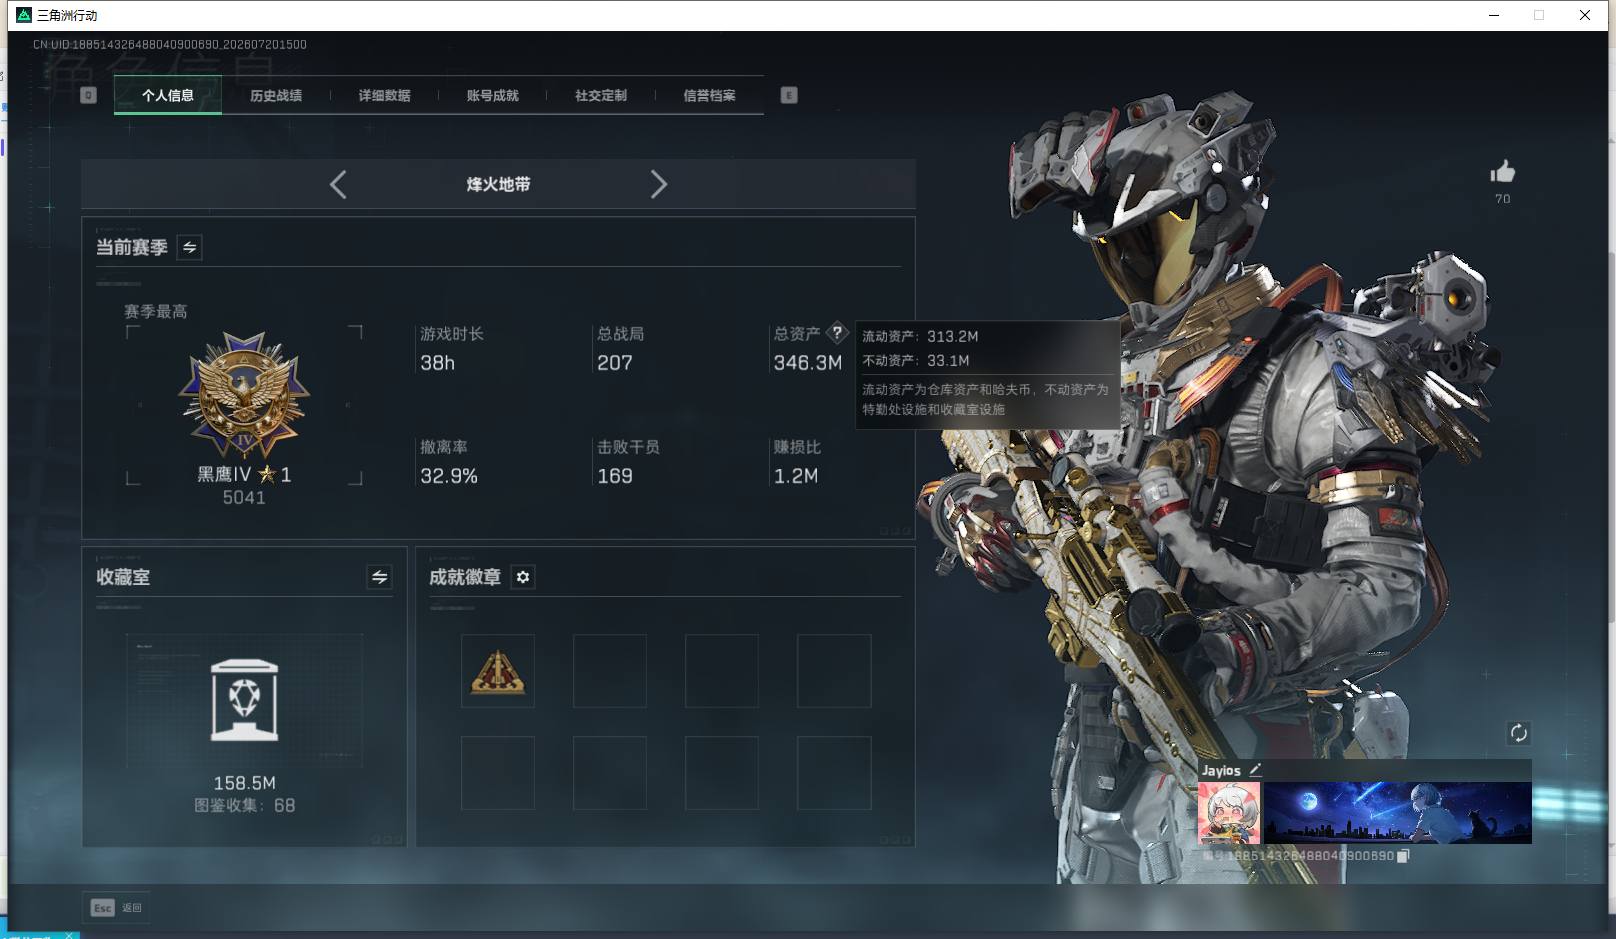Open the 账号成就 tab
Viewport: 1616px width, 939px height.
point(492,95)
